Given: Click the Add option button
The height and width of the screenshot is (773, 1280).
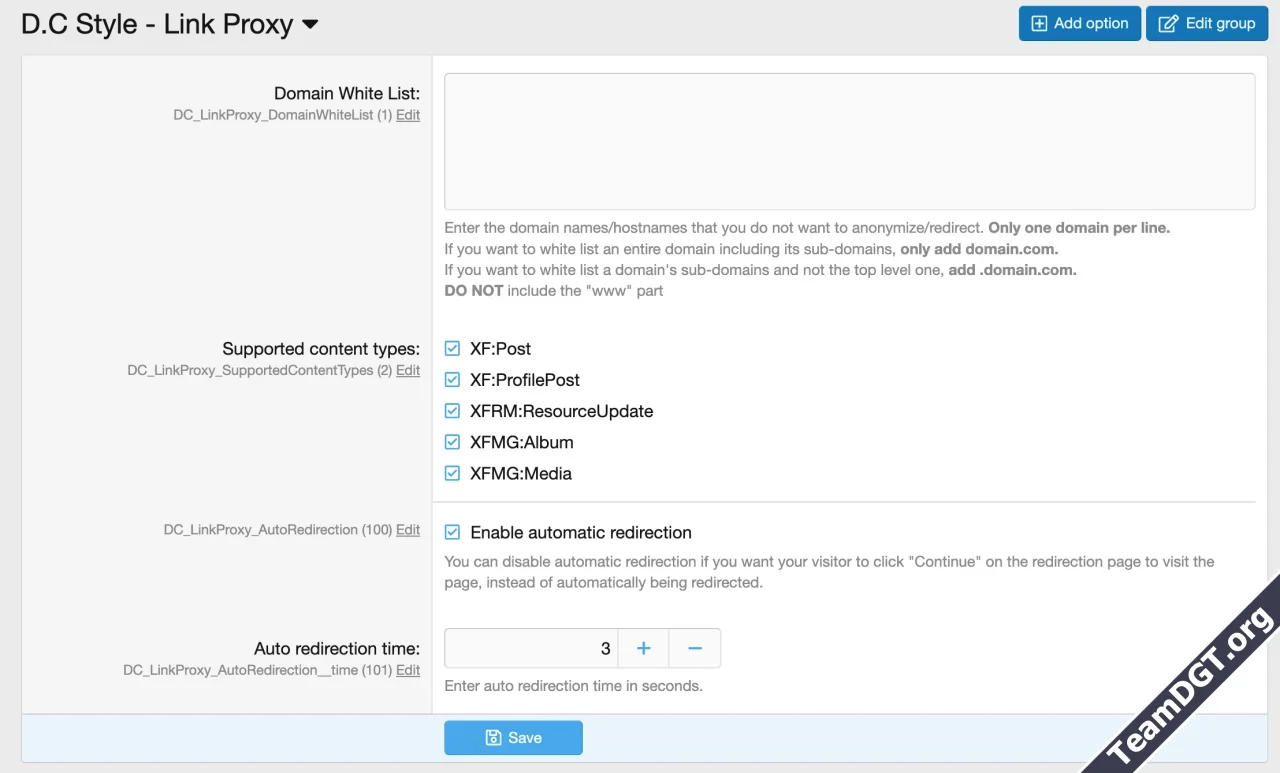Looking at the screenshot, I should coord(1079,24).
